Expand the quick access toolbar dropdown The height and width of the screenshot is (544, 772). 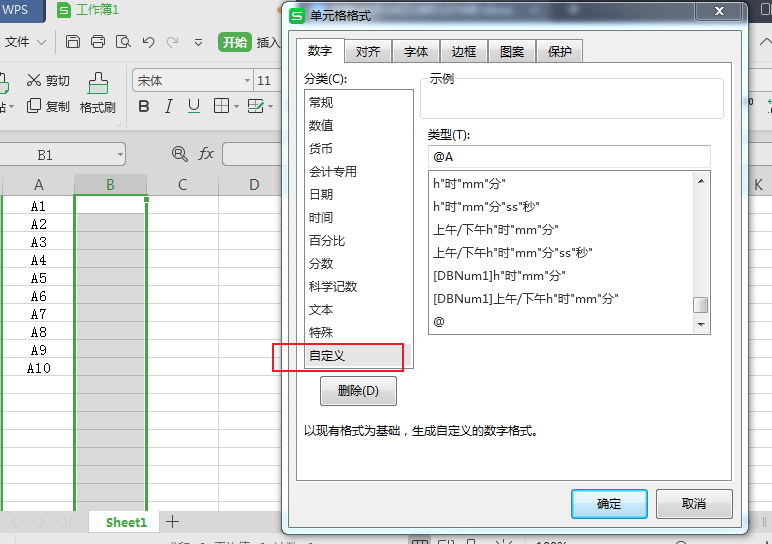(198, 42)
